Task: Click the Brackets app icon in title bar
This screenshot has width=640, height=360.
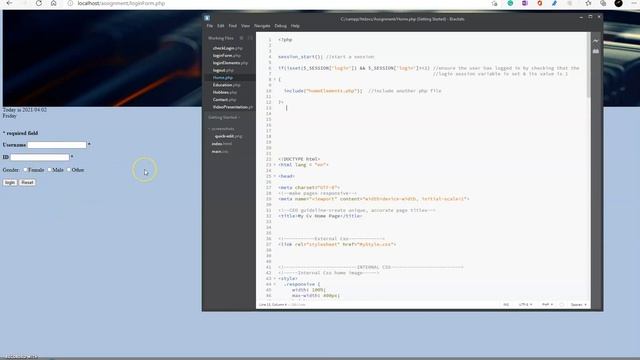Action: (x=207, y=18)
